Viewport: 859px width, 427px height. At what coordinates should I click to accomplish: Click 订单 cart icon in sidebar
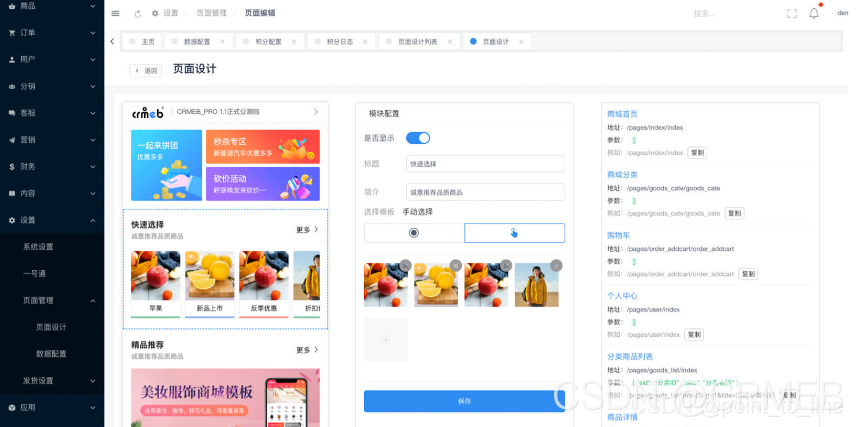pos(12,33)
